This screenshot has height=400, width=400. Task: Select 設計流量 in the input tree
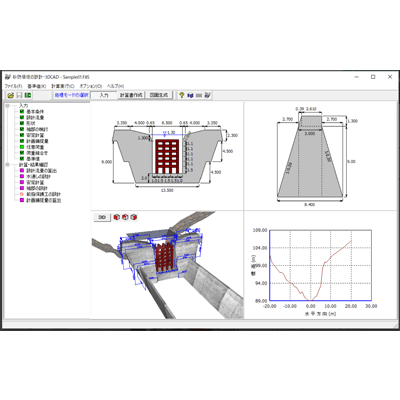35,118
